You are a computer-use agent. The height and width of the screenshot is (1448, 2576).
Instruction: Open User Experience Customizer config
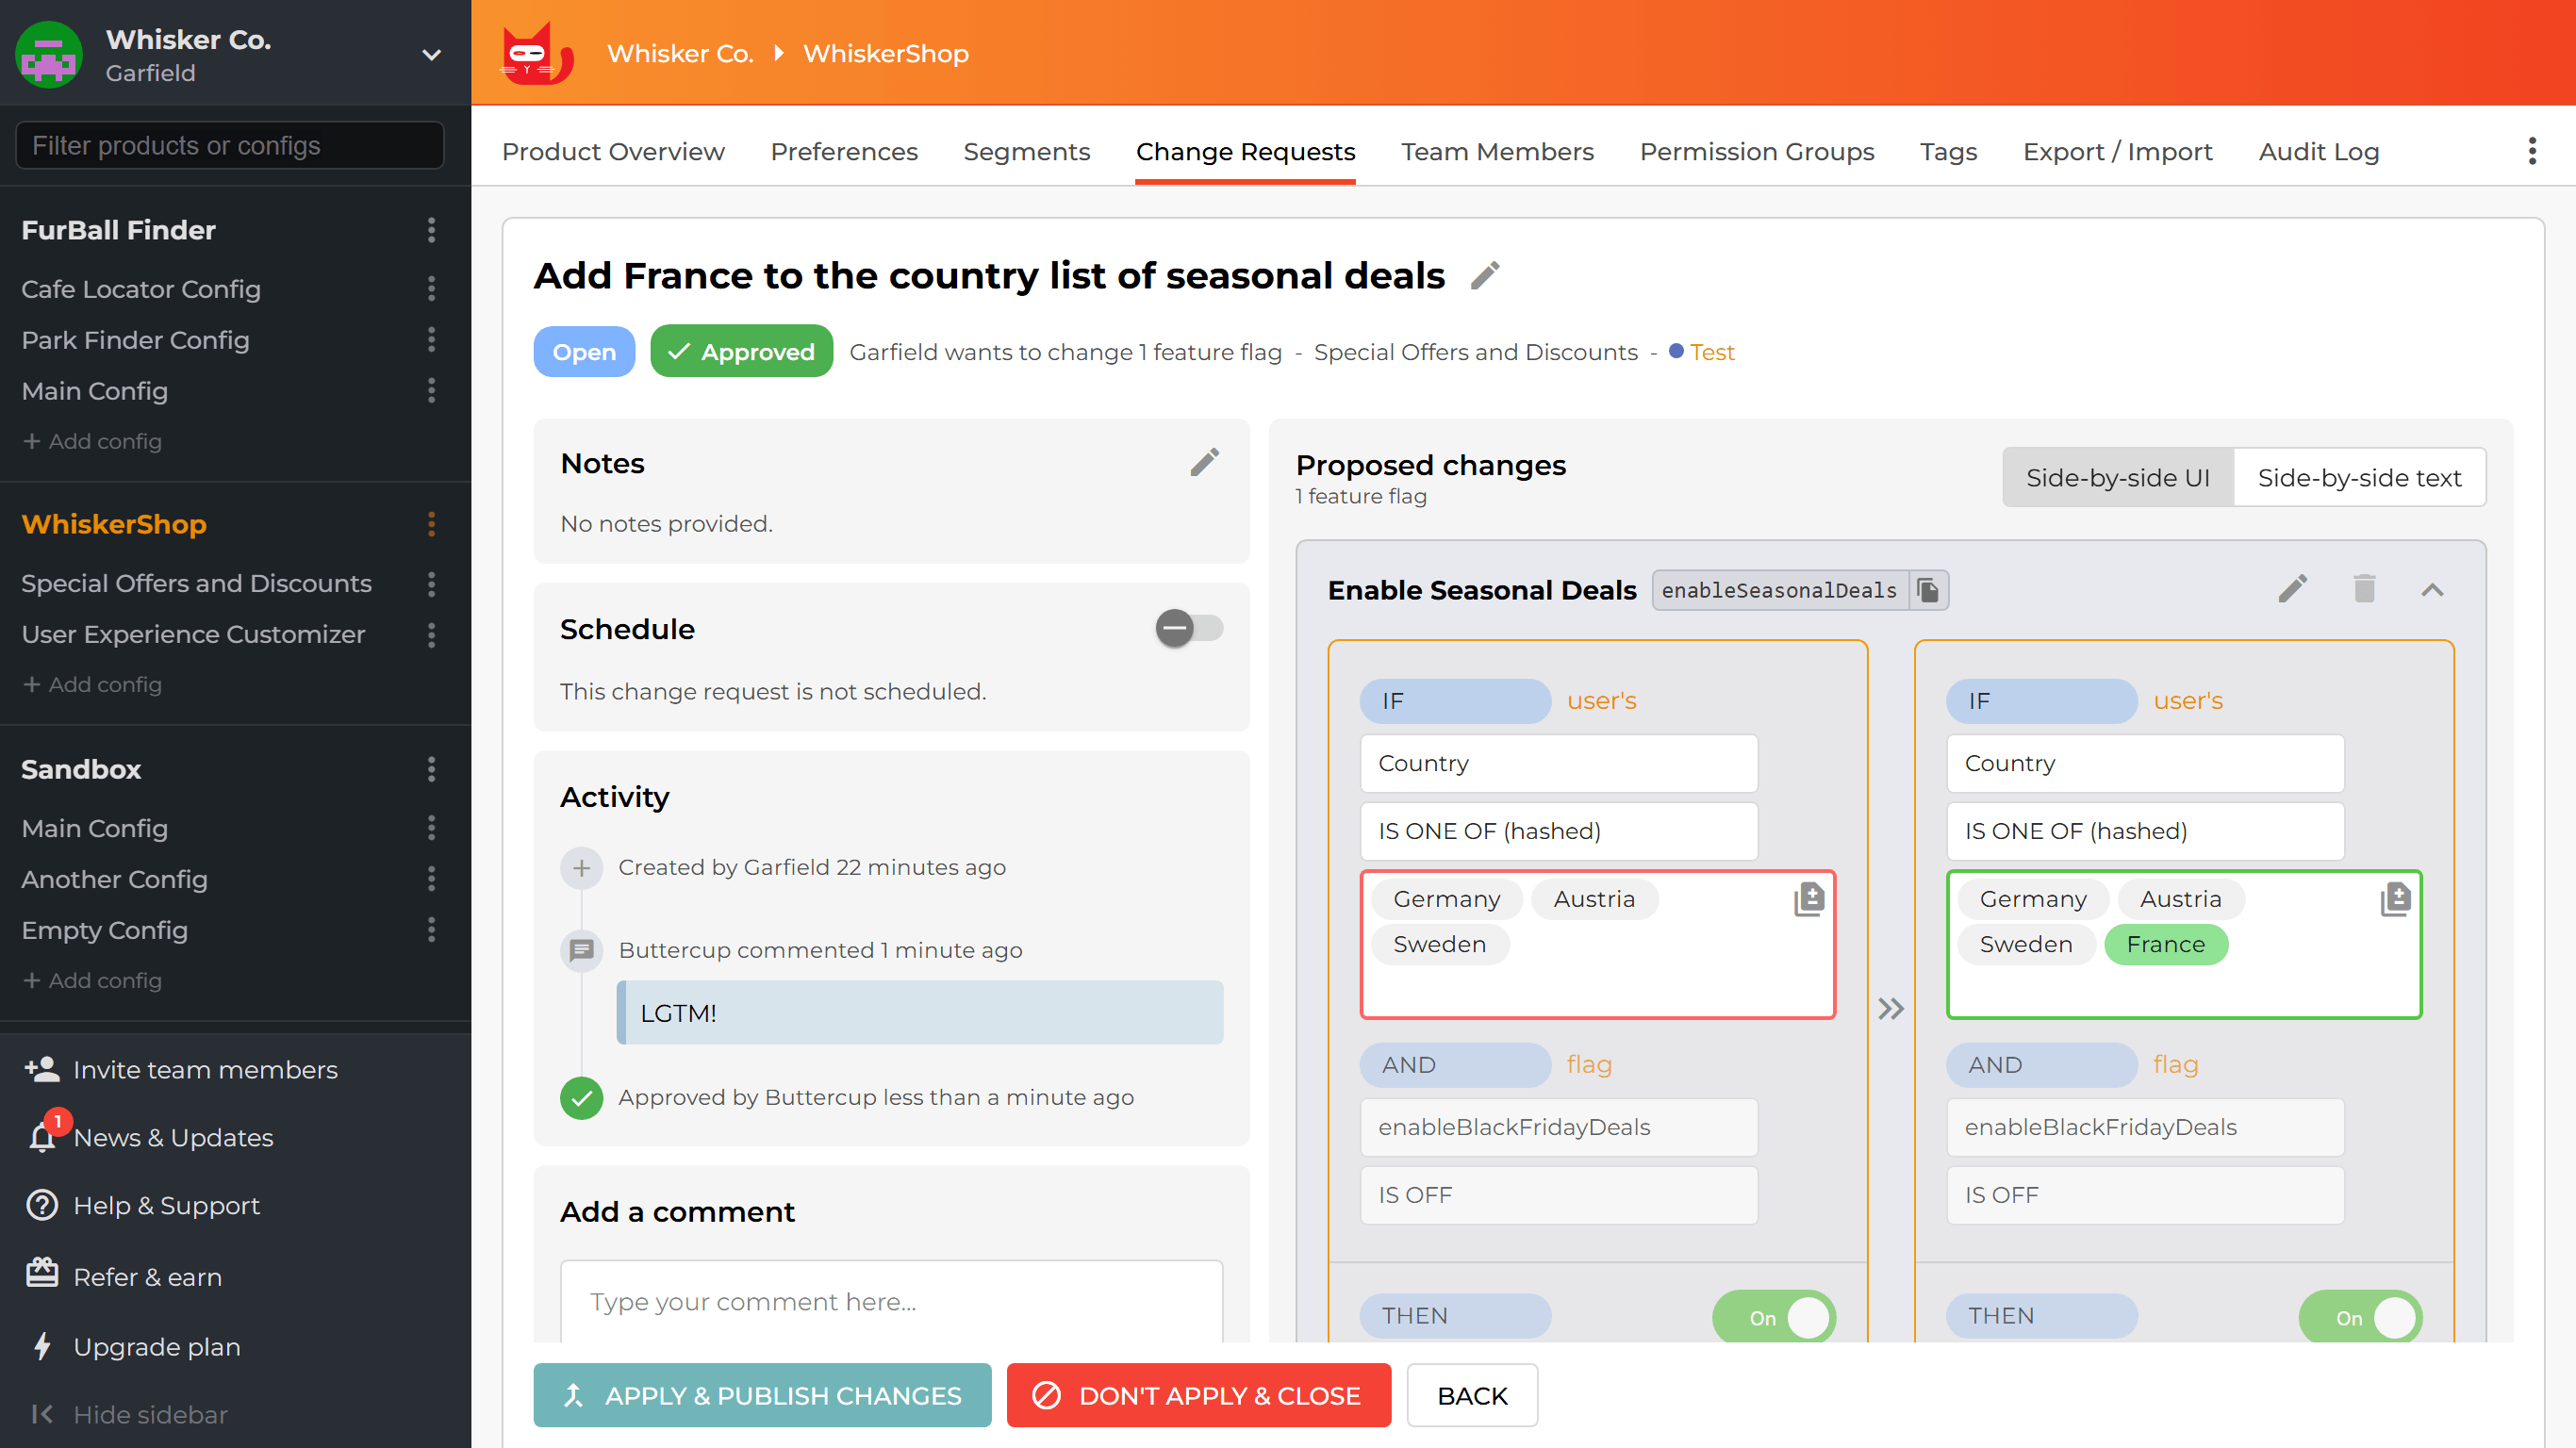[193, 634]
